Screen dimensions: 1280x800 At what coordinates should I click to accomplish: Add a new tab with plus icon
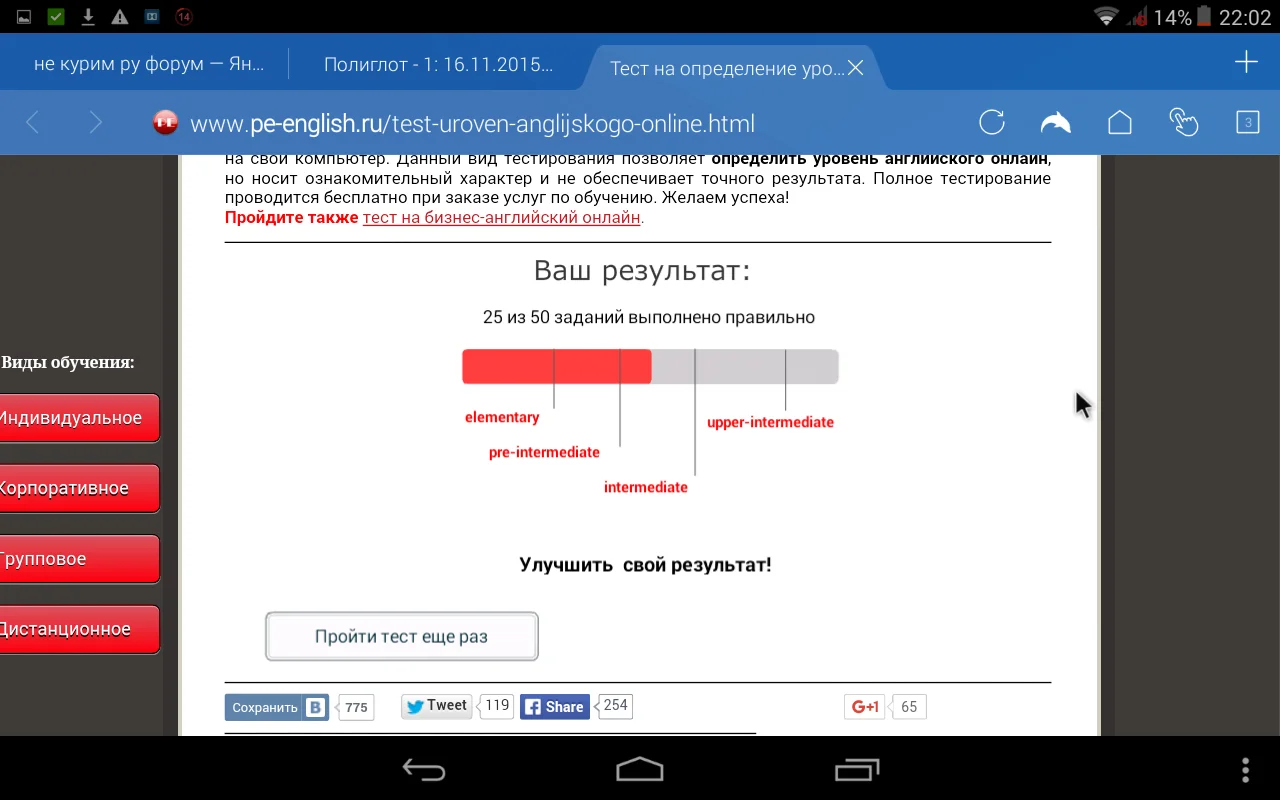(1246, 62)
